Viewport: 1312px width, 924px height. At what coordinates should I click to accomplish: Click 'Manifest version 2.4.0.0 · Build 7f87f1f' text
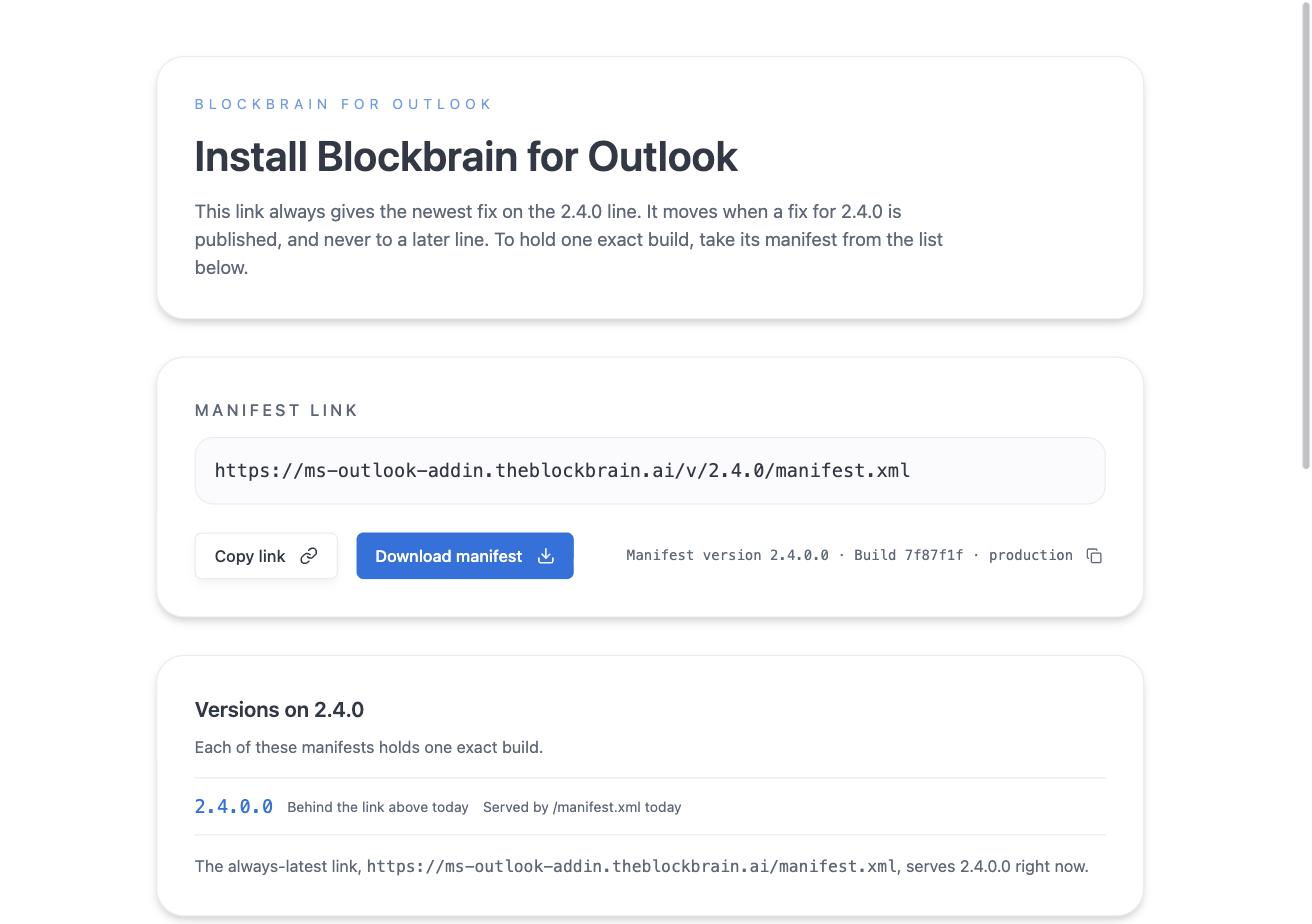(x=795, y=555)
